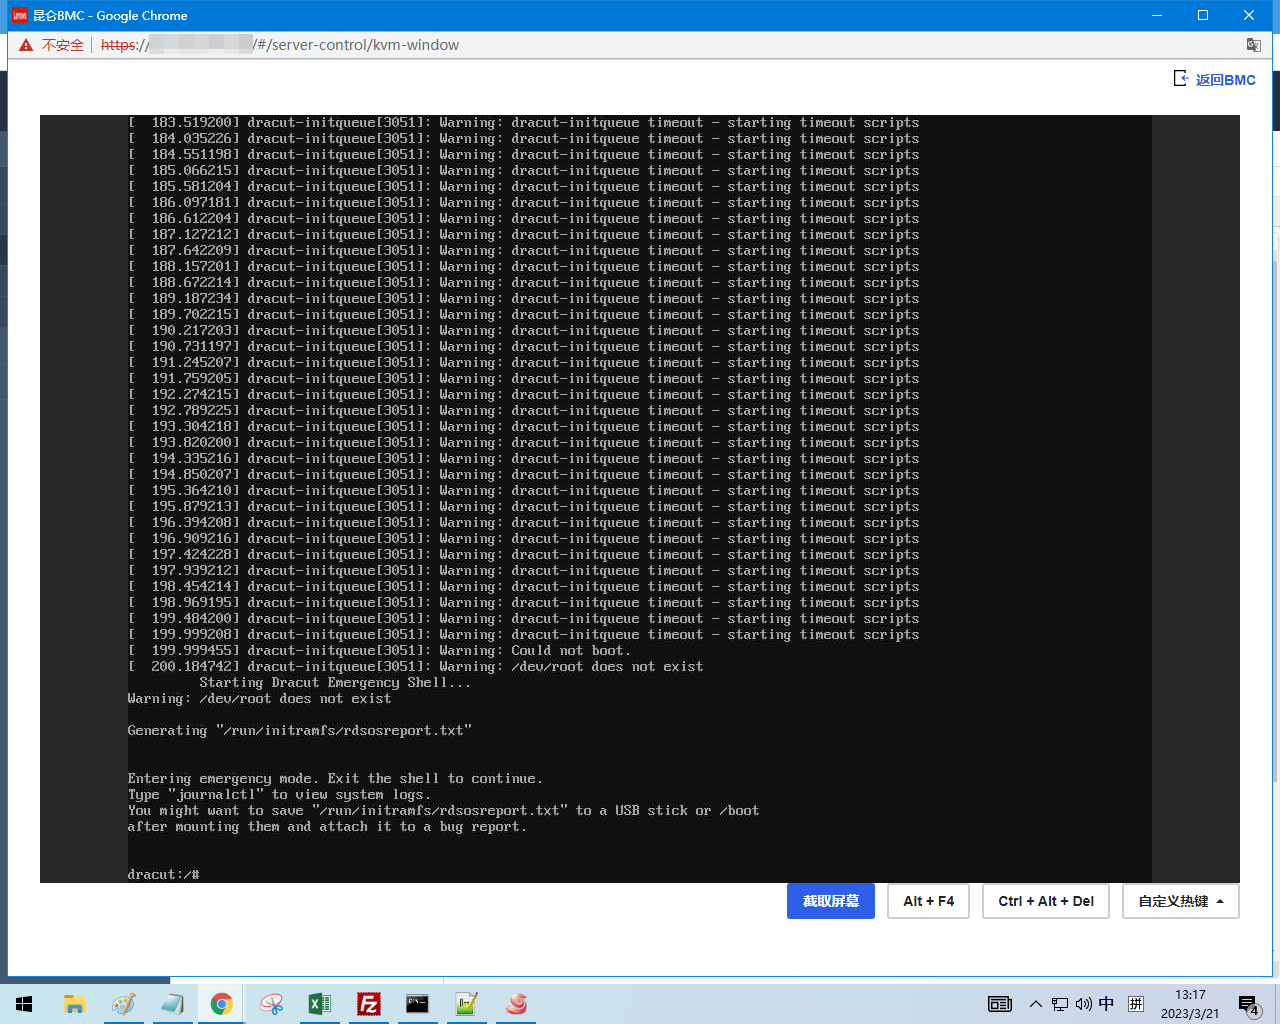
Task: Click the dracut:/# prompt in KVM console
Action: [x=164, y=874]
